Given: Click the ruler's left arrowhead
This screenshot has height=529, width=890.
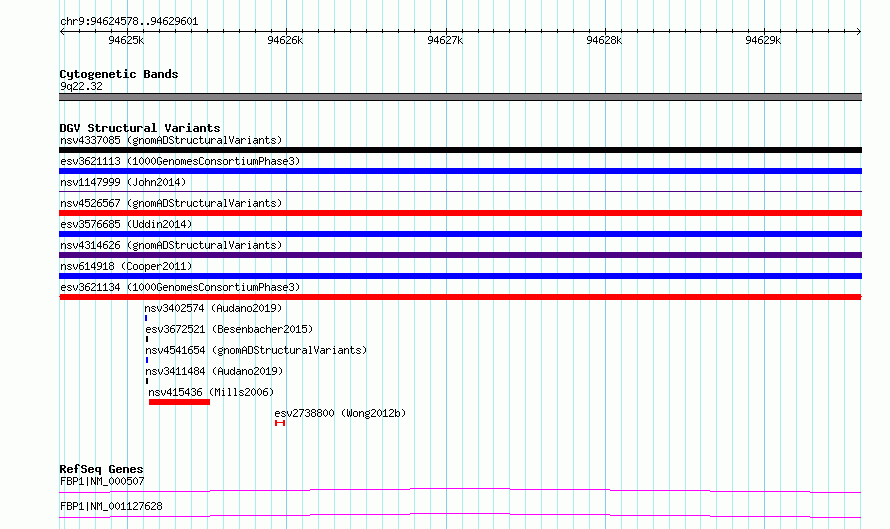Looking at the screenshot, I should pos(62,31).
